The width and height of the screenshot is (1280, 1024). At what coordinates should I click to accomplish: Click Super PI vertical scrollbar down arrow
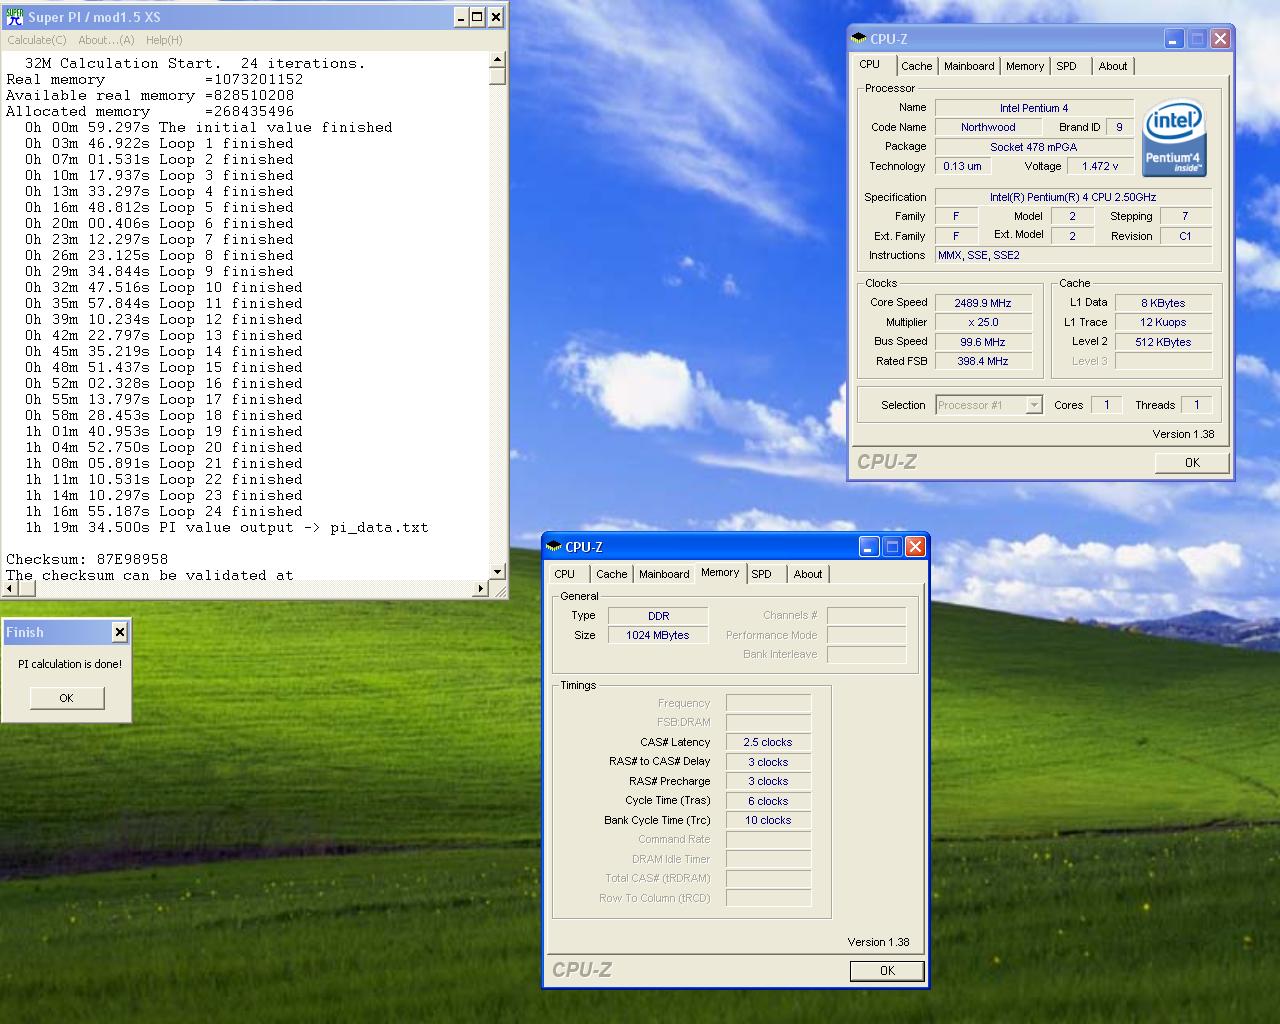497,572
